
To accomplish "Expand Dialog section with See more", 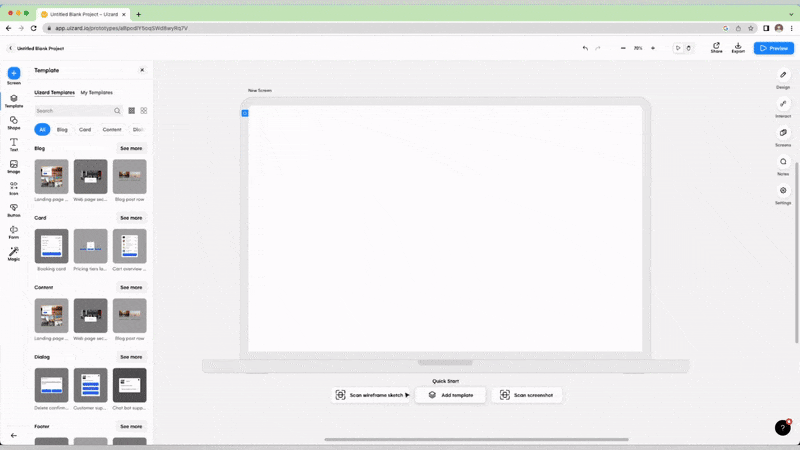I will pos(131,357).
